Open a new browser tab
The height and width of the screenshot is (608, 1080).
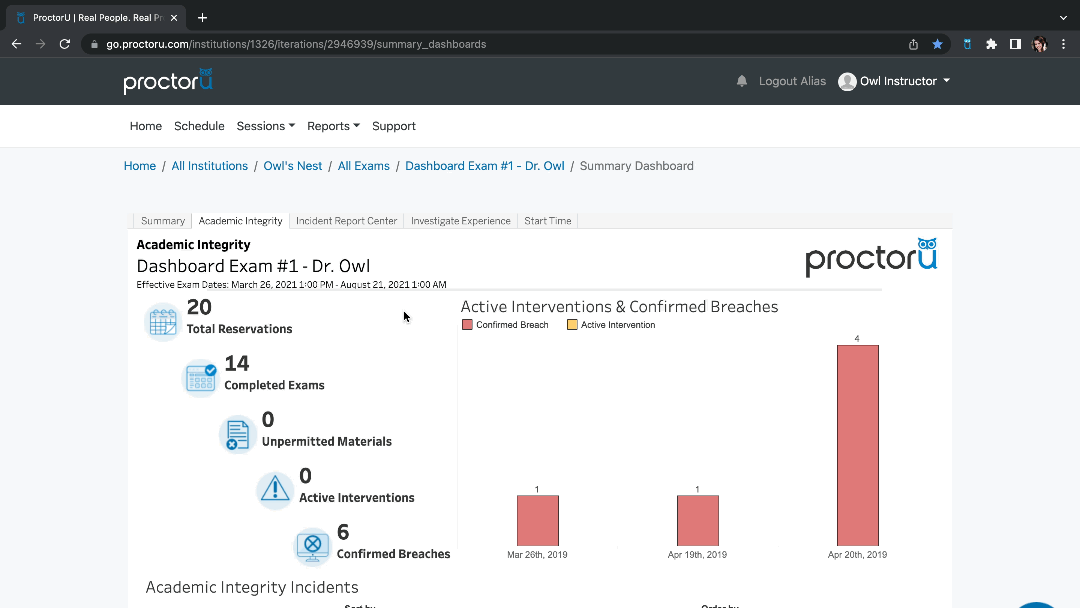point(202,18)
